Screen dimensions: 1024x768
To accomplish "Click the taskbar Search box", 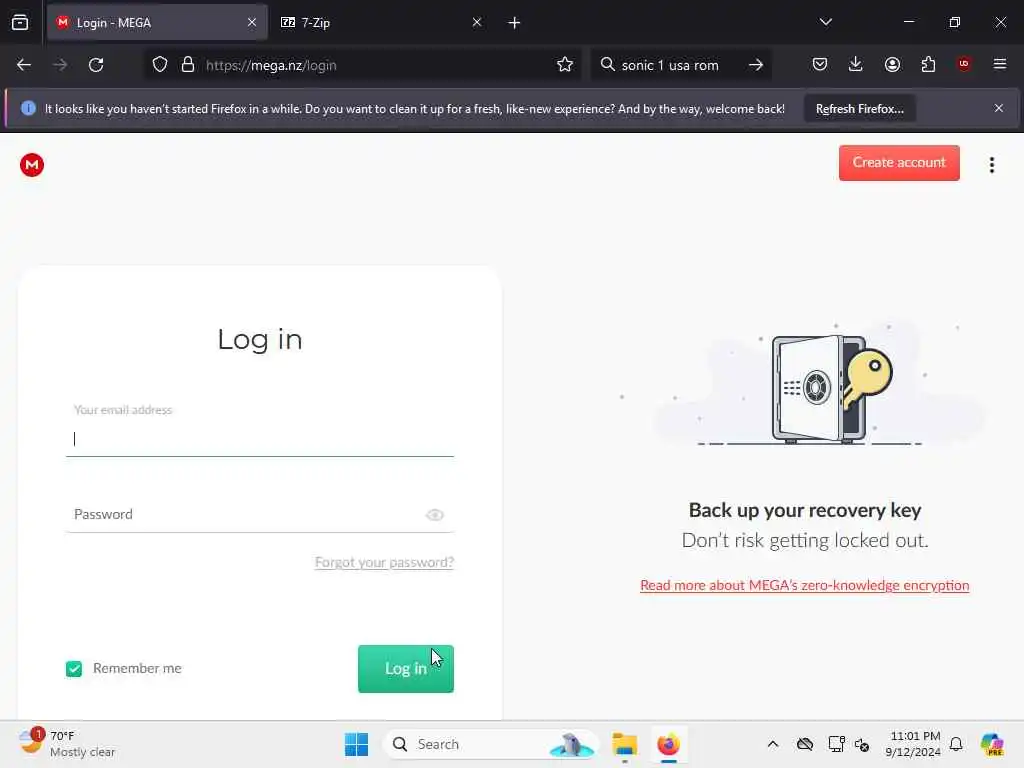I will click(491, 744).
